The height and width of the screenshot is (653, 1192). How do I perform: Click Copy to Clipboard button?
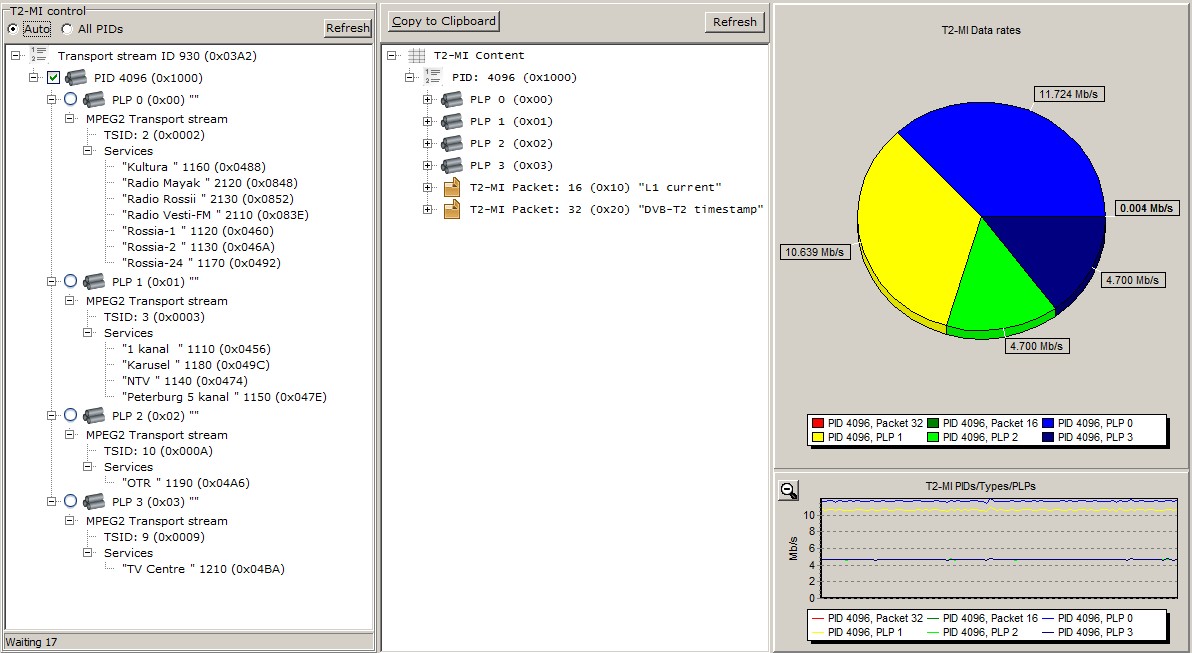443,21
